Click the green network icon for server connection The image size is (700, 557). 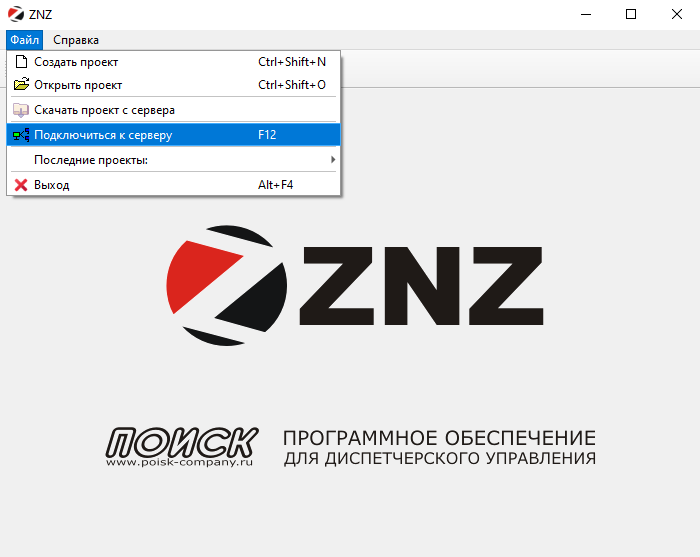tap(21, 135)
